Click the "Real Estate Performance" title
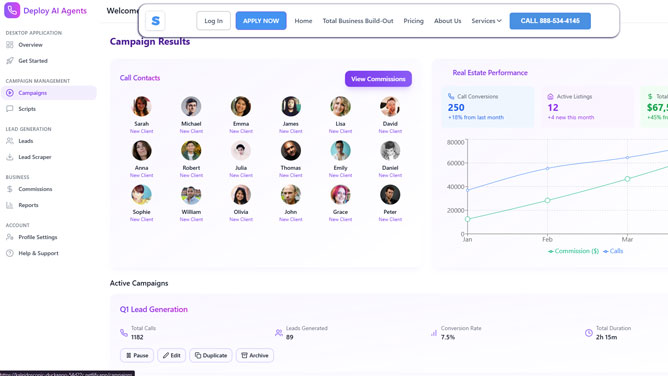Screen dimensions: 668x376 pos(490,73)
